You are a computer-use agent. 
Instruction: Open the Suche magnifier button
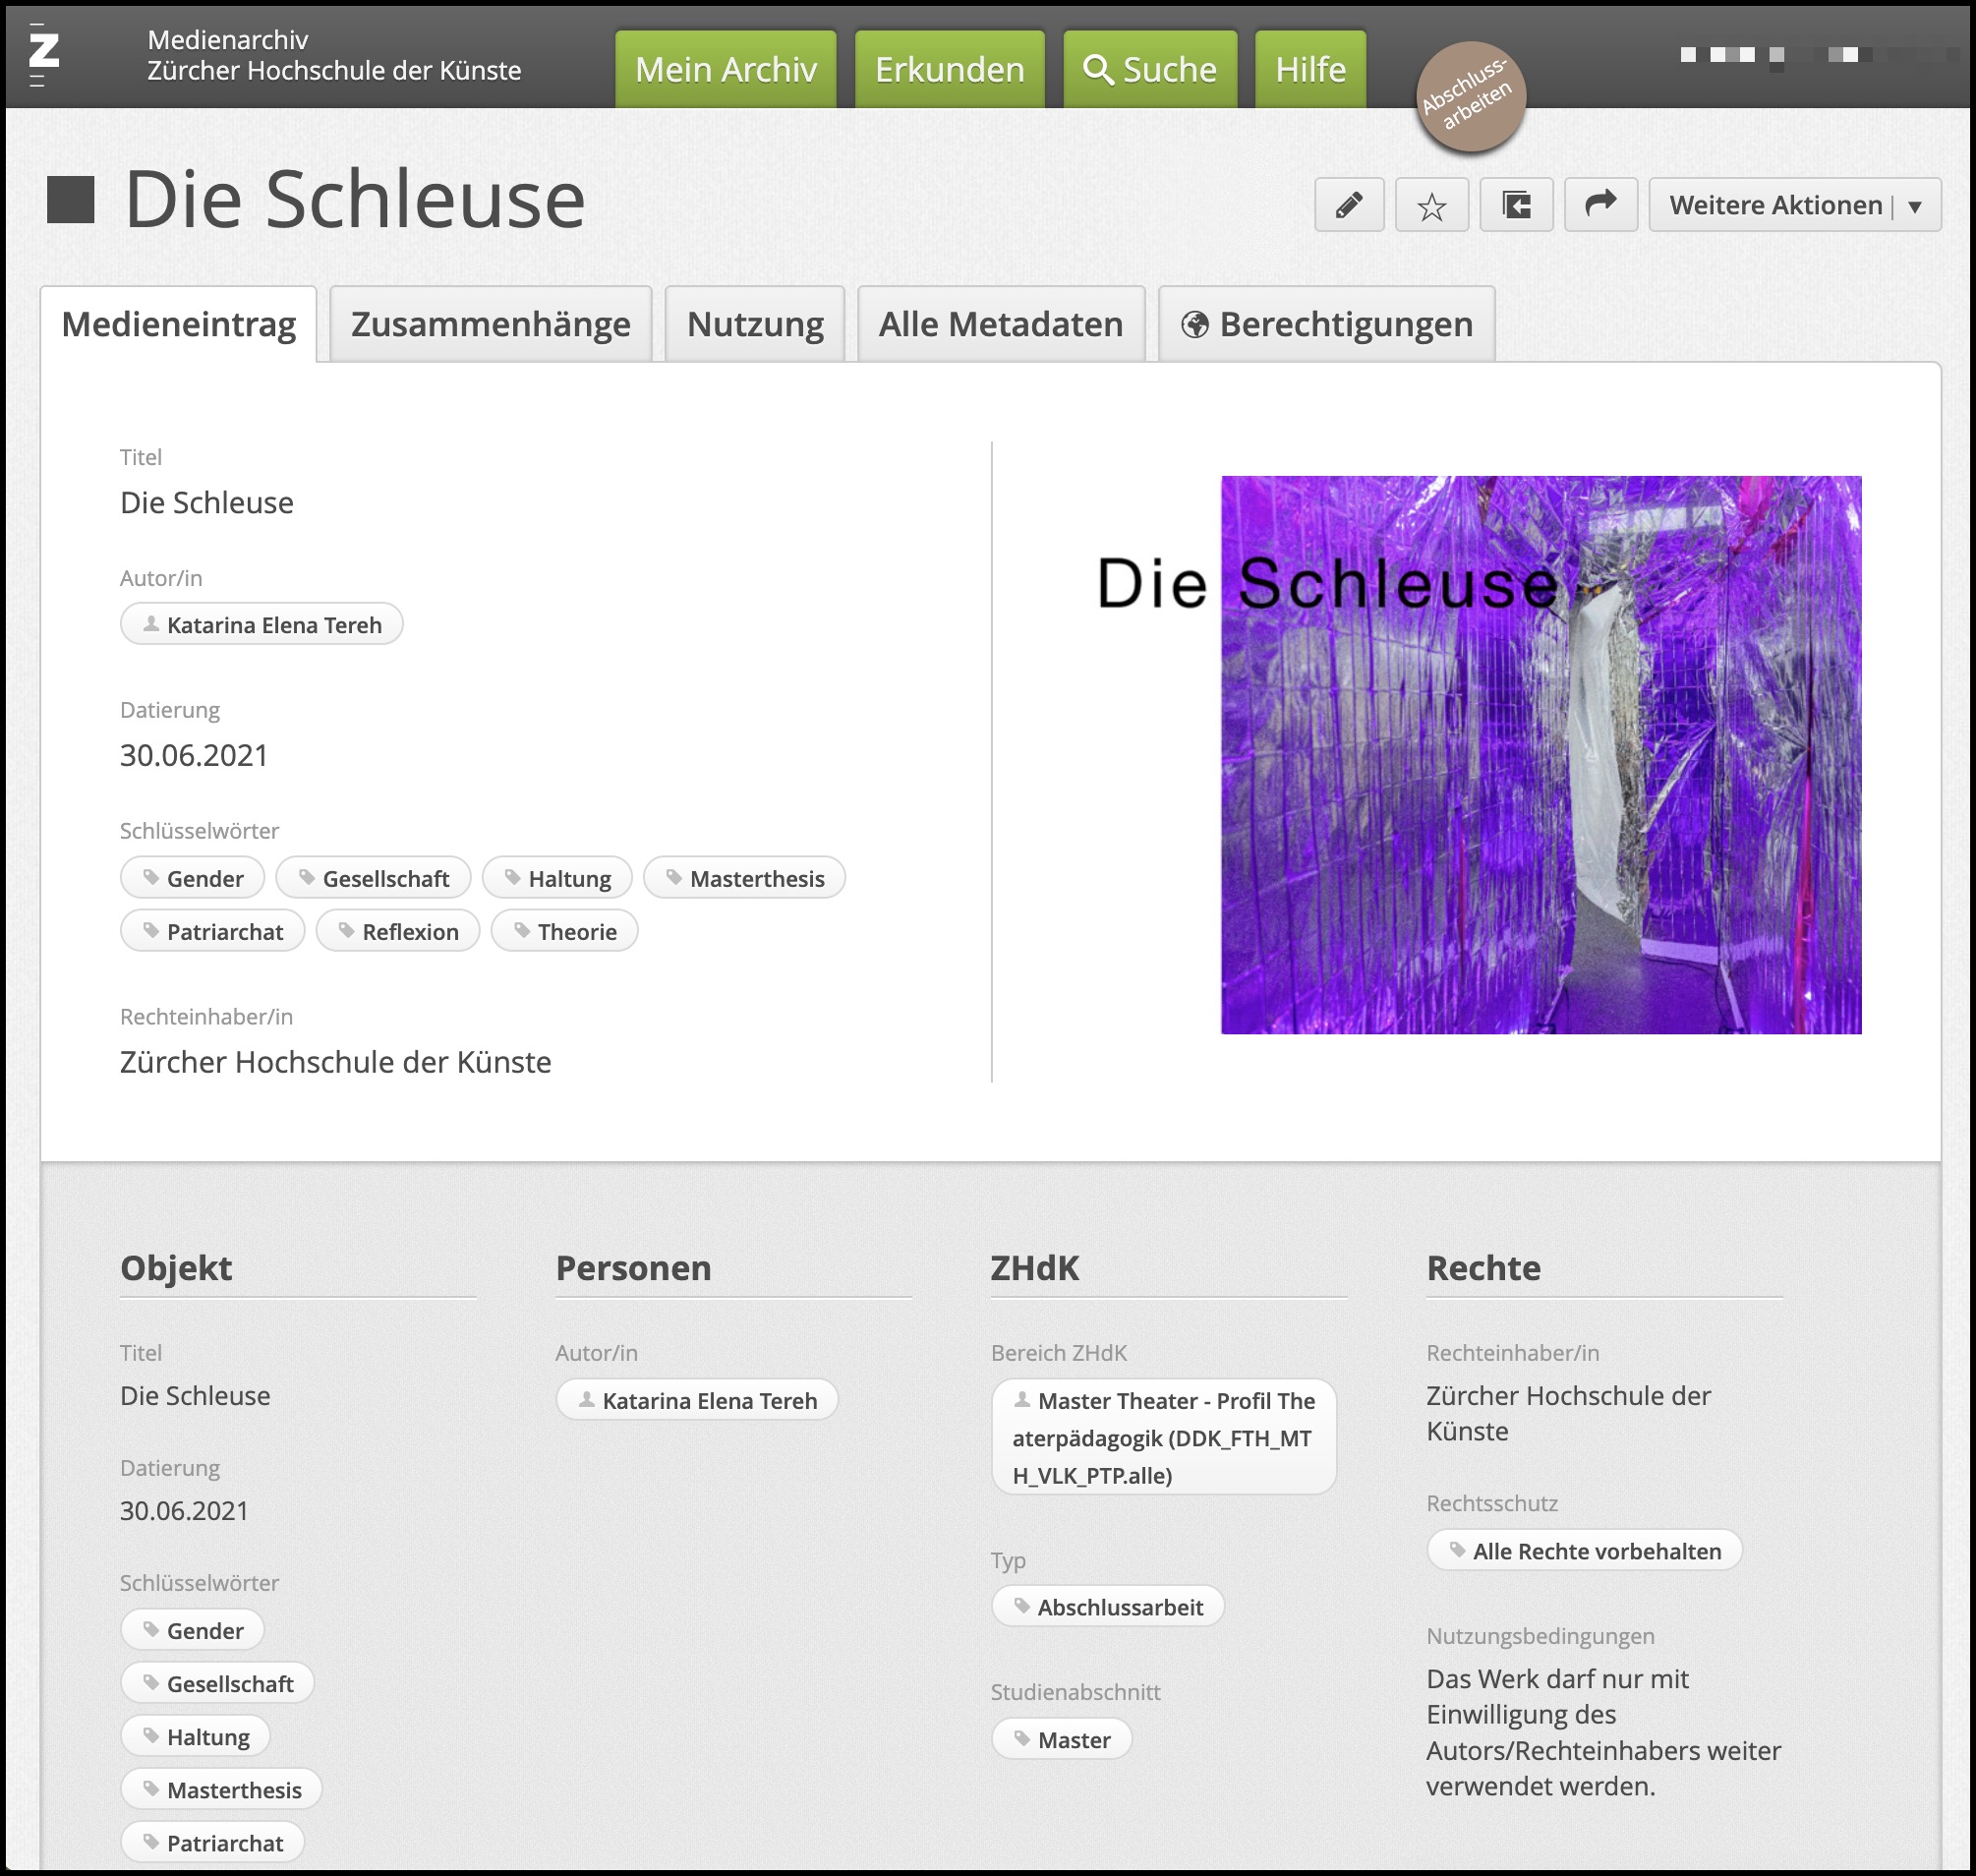1150,69
